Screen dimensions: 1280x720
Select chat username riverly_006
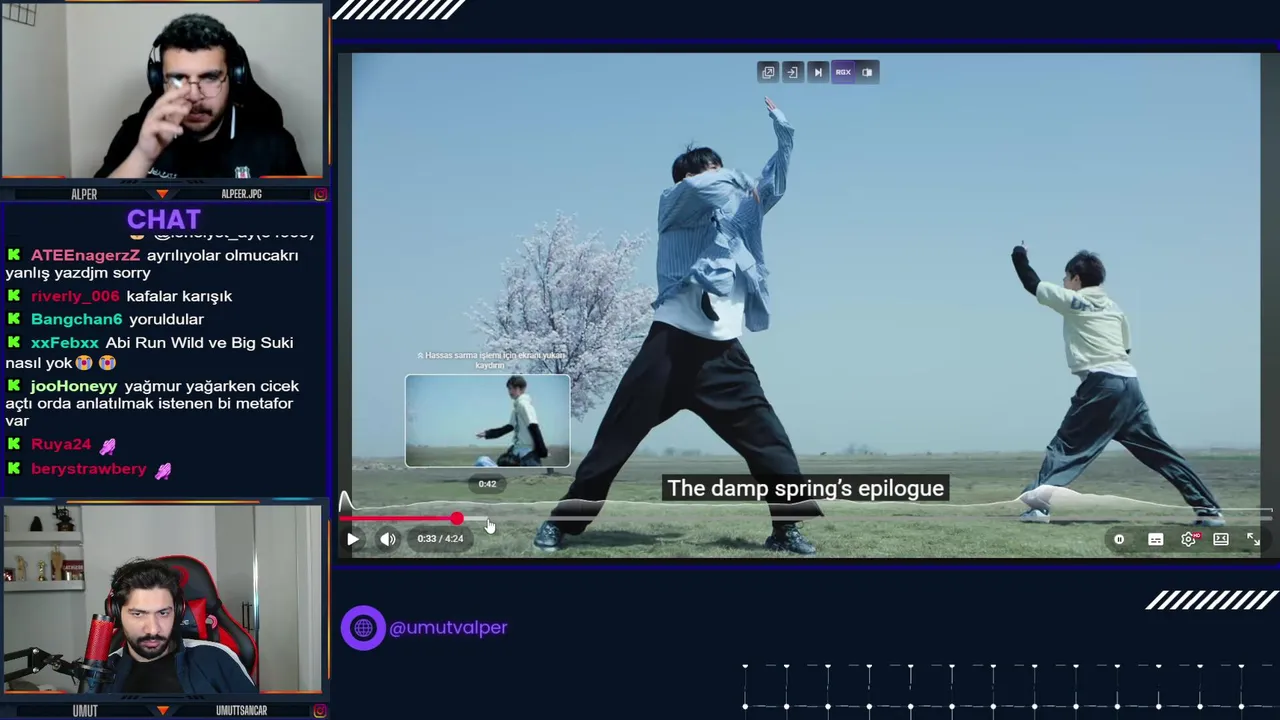click(75, 296)
